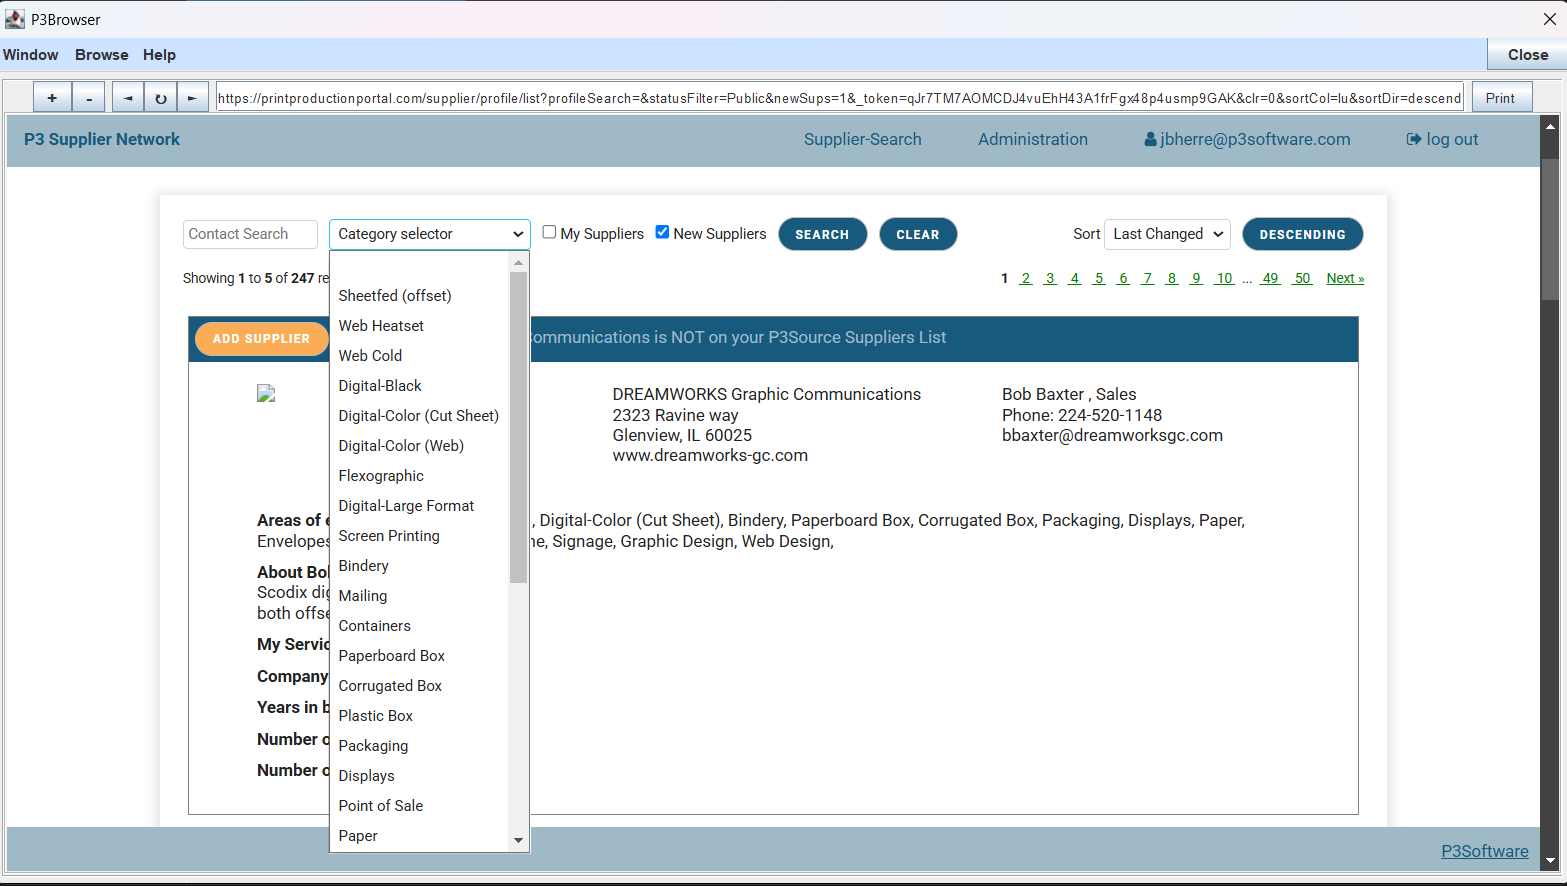This screenshot has width=1567, height=886.
Task: Click the broken supplier logo image
Action: pos(266,394)
